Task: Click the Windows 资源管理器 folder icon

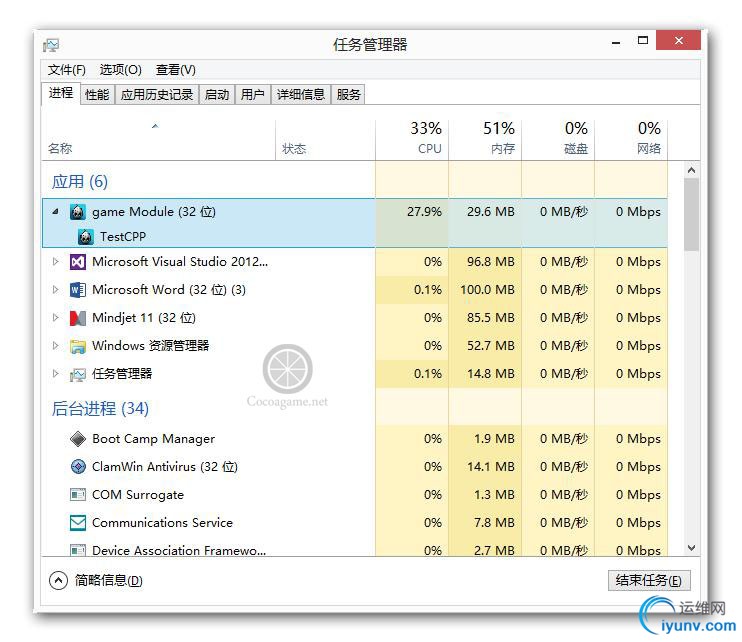Action: [78, 346]
